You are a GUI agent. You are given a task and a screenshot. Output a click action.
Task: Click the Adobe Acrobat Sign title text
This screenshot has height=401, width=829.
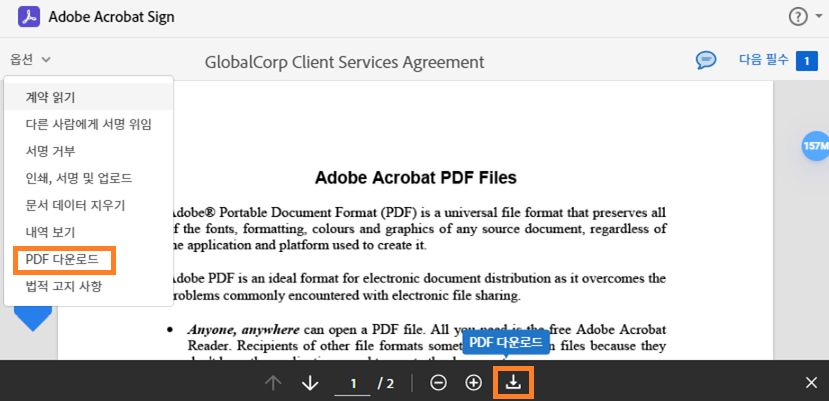(112, 17)
